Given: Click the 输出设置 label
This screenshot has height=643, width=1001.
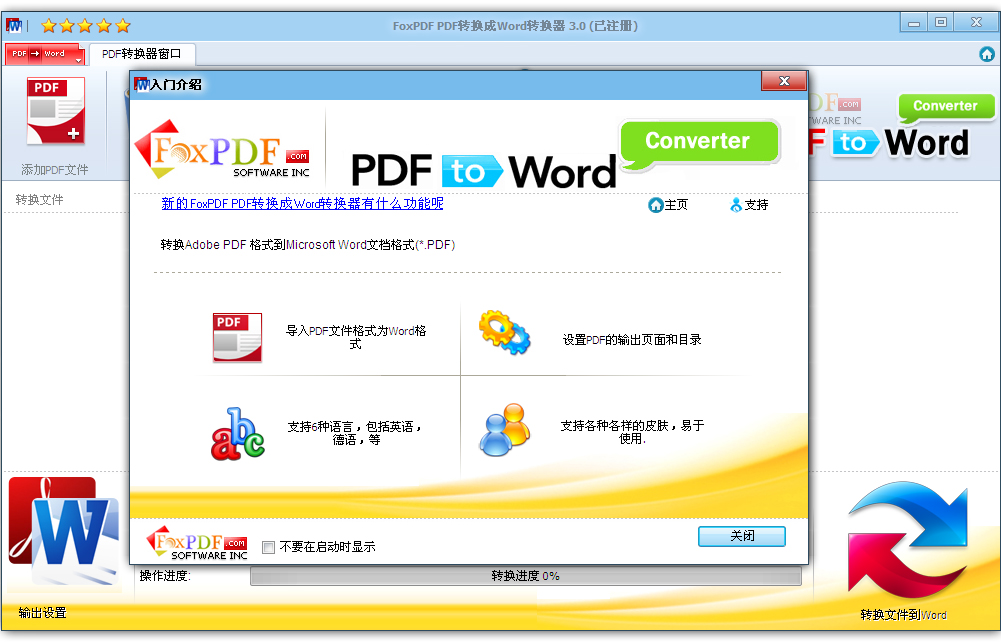Looking at the screenshot, I should pyautogui.click(x=42, y=613).
